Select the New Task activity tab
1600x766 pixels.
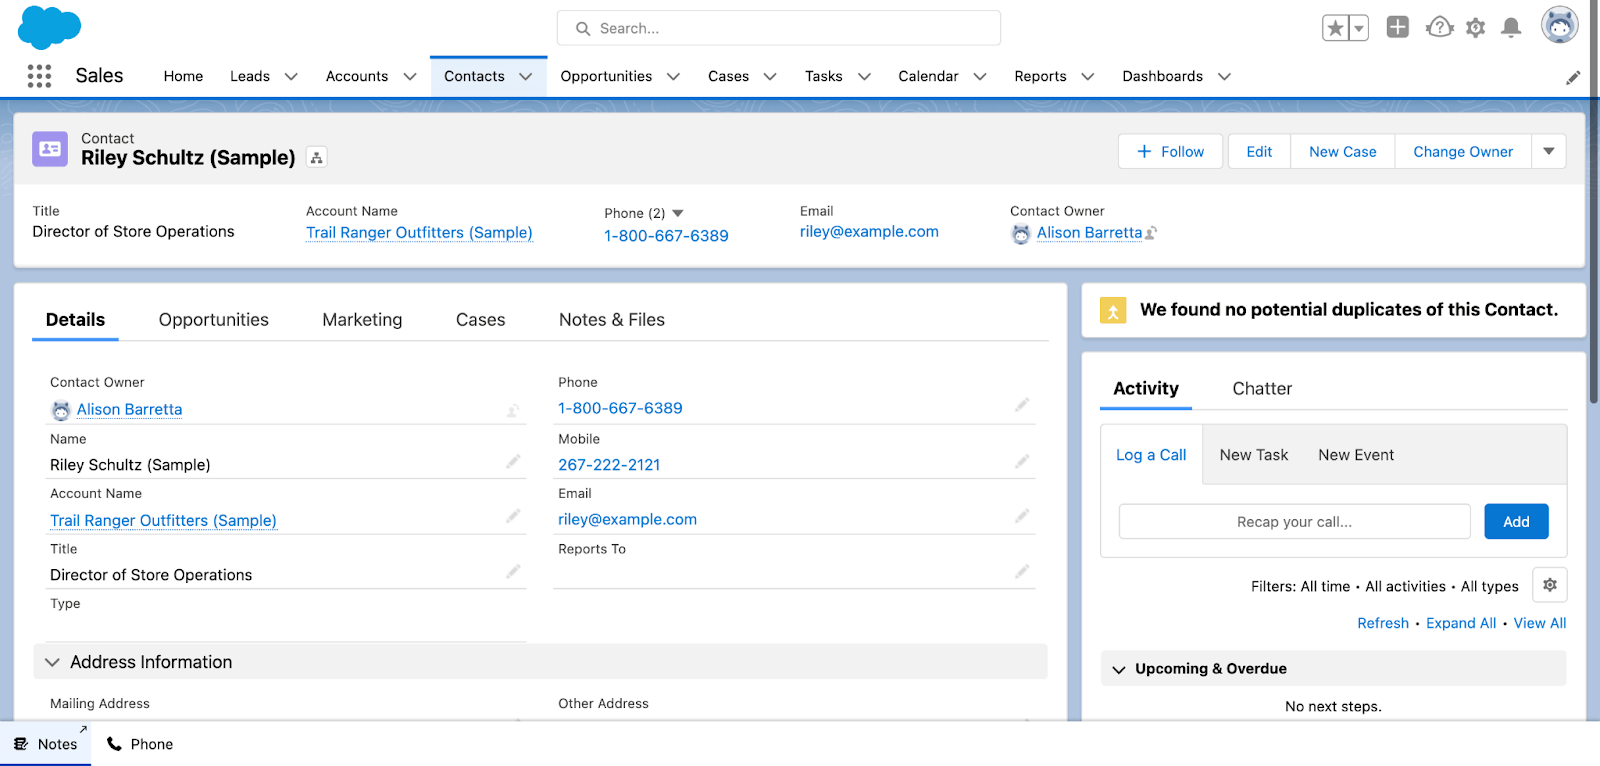(x=1254, y=455)
